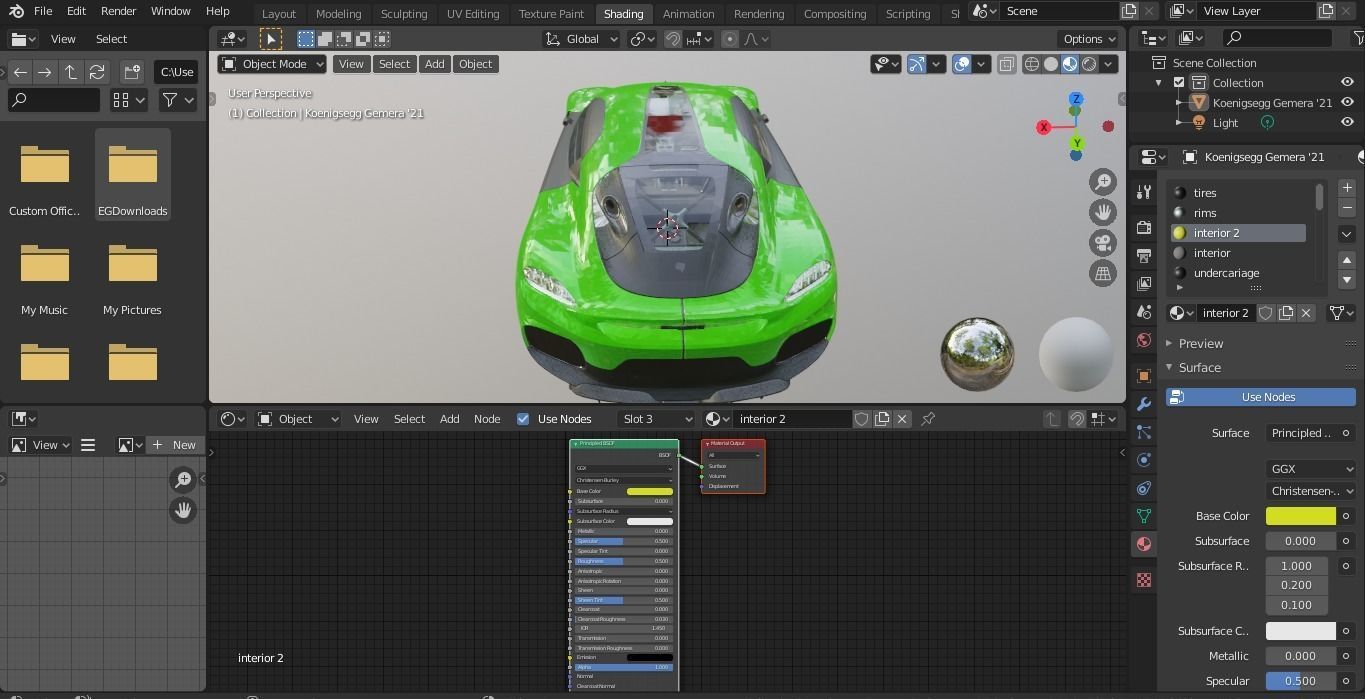1365x699 pixels.
Task: Open the Physics properties tab
Action: coord(1144,460)
